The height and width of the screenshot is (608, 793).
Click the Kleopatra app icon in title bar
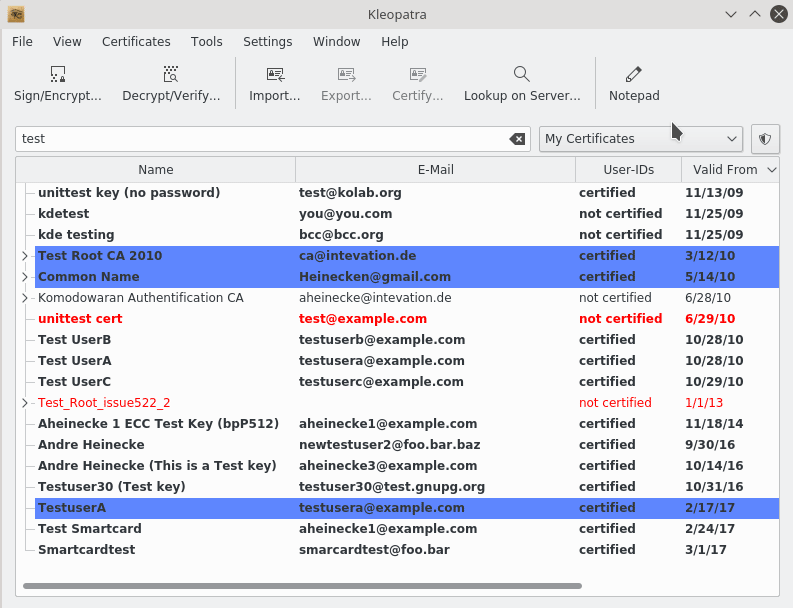click(16, 14)
